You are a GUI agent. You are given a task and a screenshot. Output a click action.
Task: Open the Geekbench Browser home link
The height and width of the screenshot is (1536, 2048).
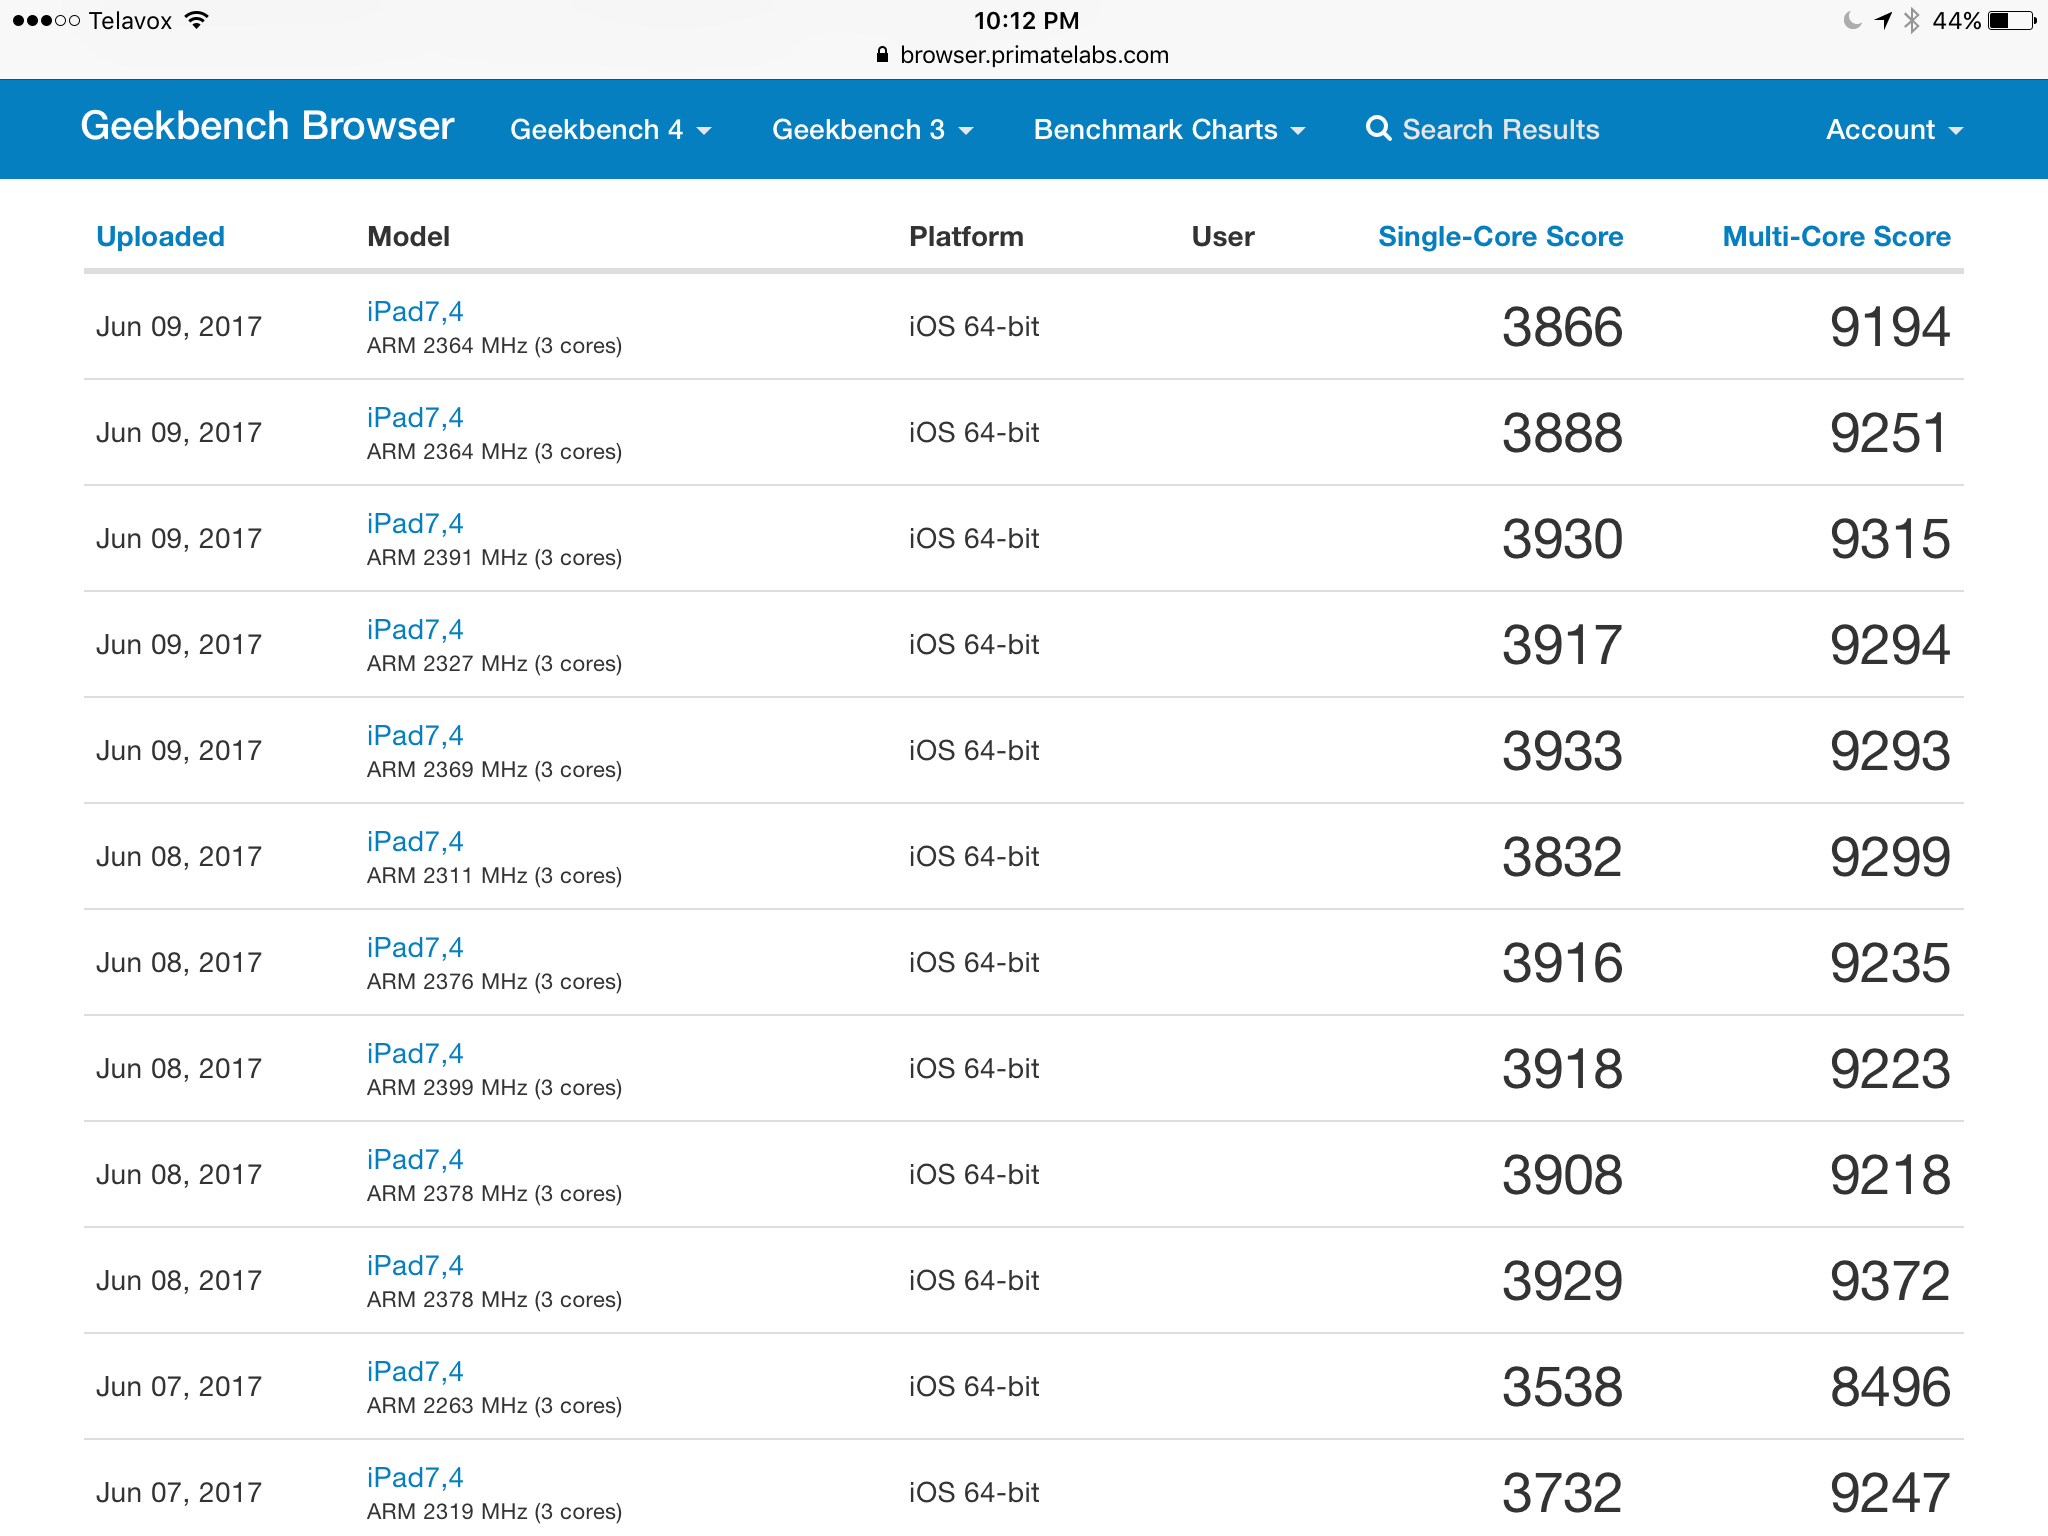click(267, 127)
